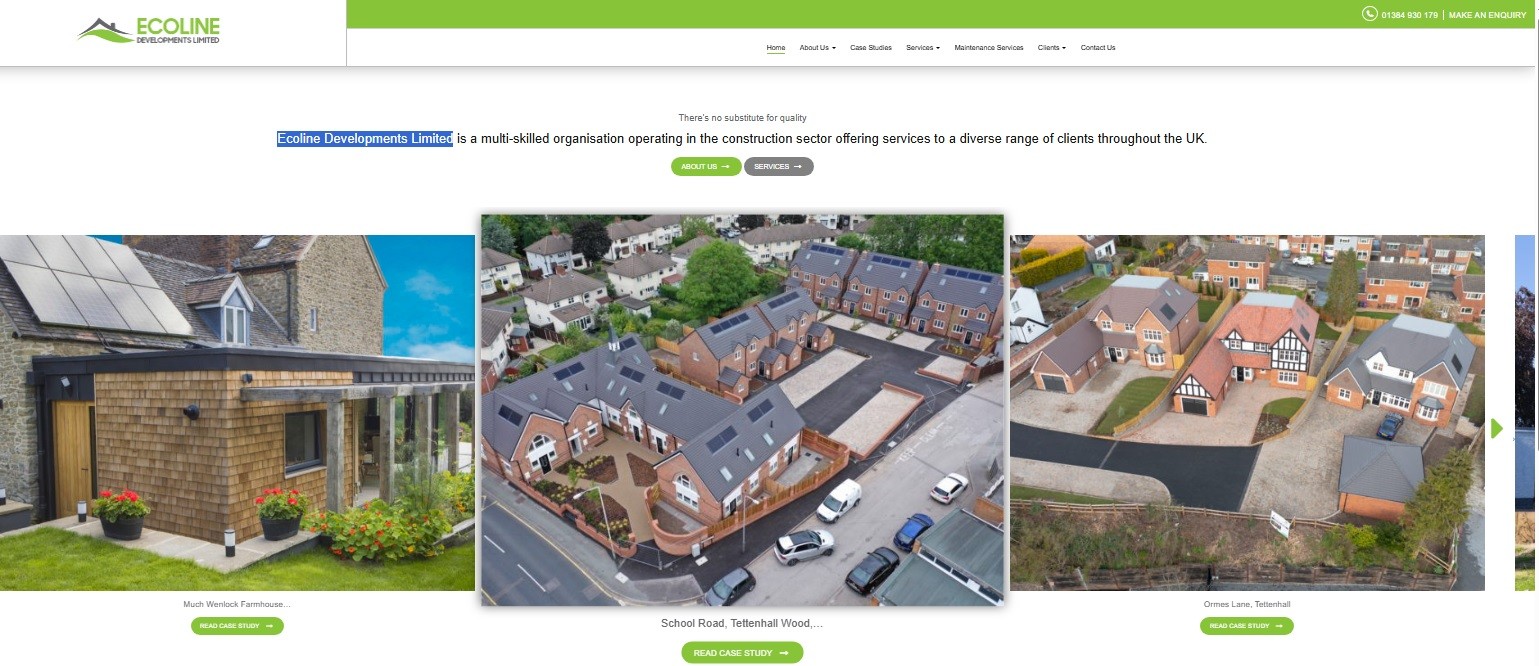Screen dimensions: 1539x666
Task: Click the phone icon in header
Action: coord(1369,14)
